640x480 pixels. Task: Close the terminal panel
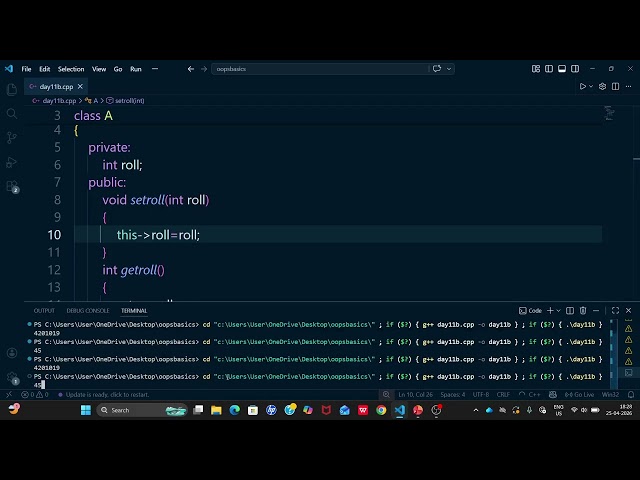628,311
